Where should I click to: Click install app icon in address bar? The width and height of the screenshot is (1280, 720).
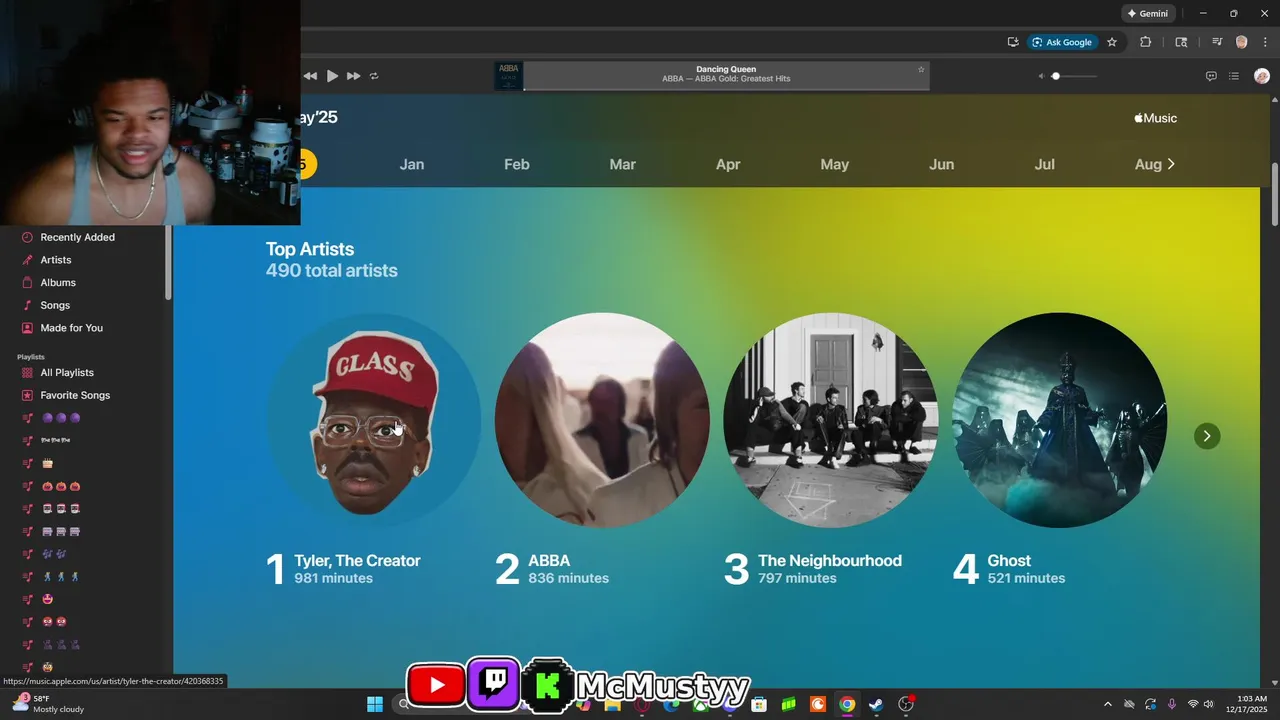[x=1013, y=42]
